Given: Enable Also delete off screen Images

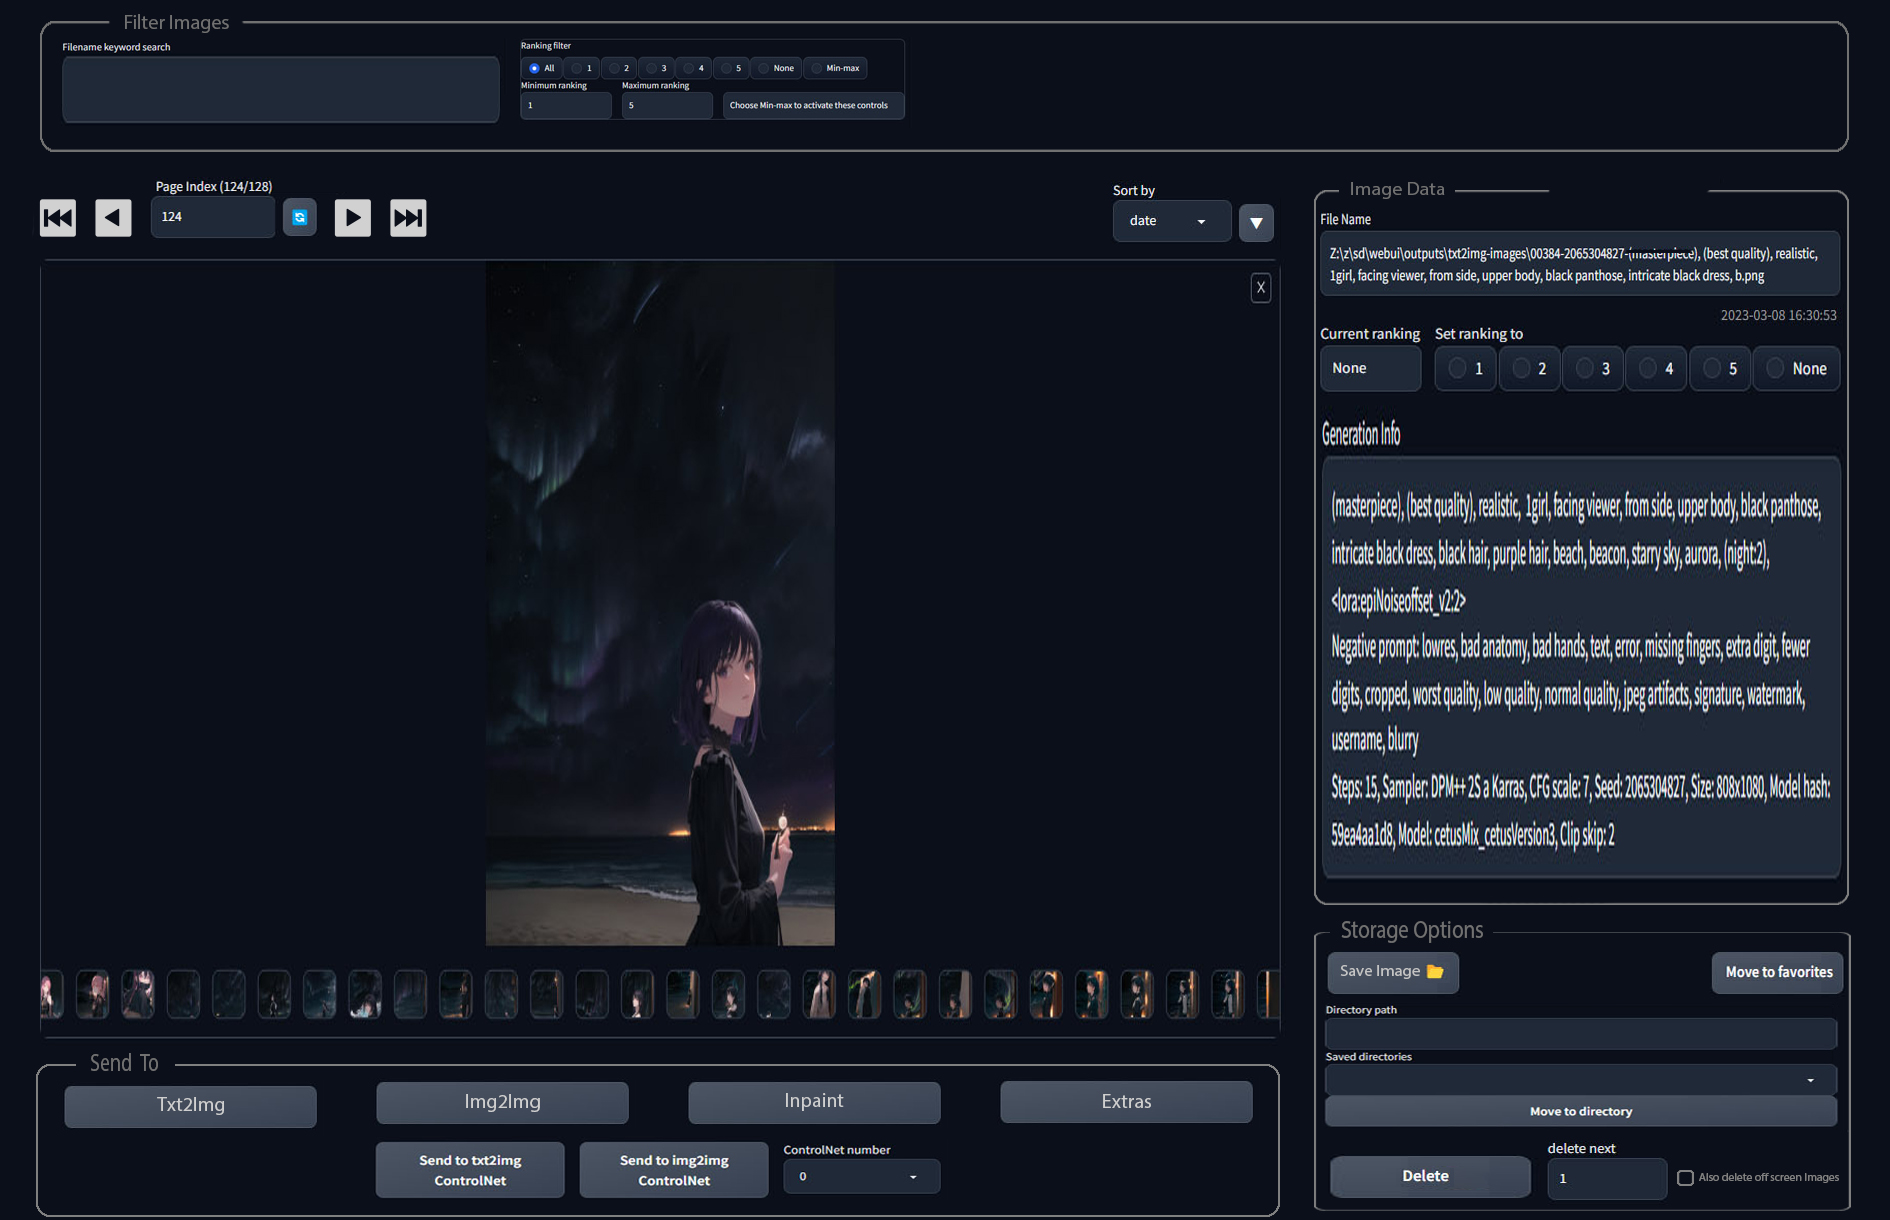Looking at the screenshot, I should (x=1686, y=1178).
